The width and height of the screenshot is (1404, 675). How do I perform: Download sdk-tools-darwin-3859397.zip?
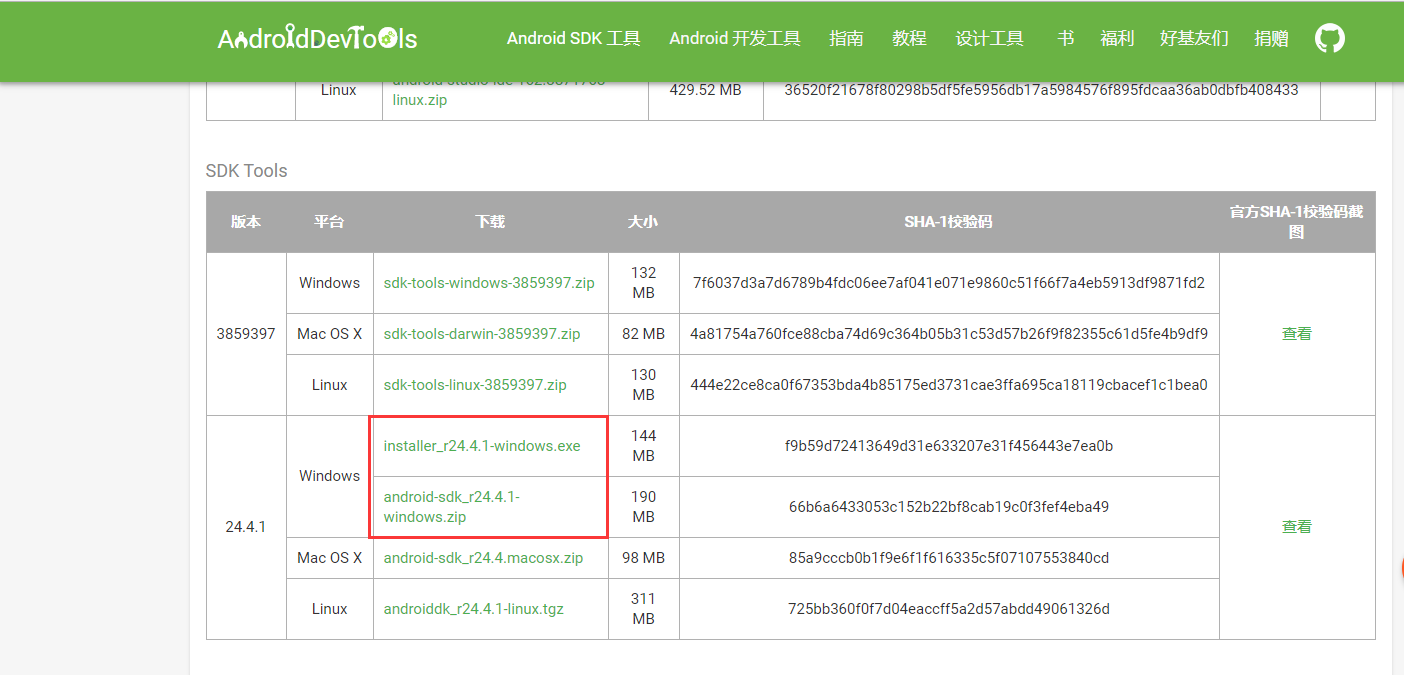pyautogui.click(x=482, y=334)
